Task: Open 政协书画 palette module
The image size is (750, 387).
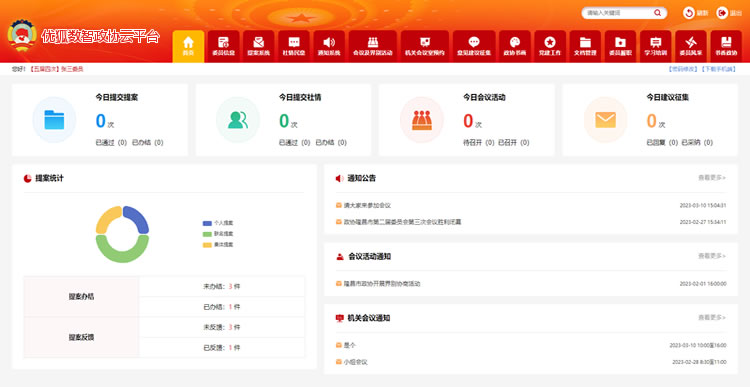Action: tap(515, 46)
